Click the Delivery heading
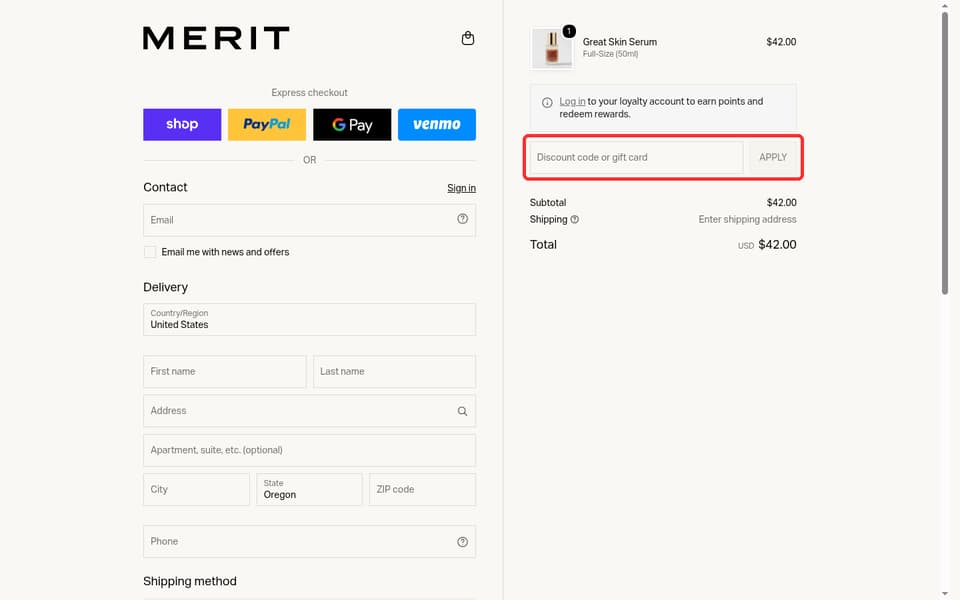 click(x=165, y=287)
